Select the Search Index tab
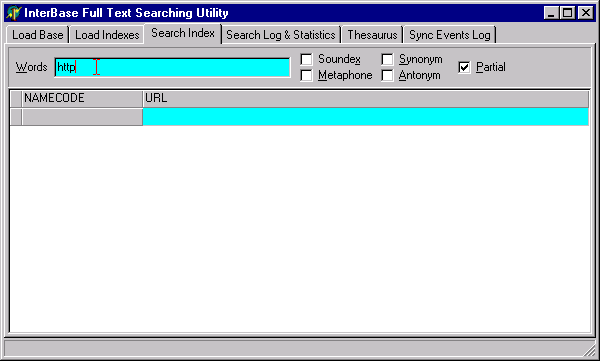The height and width of the screenshot is (361, 600). (183, 33)
